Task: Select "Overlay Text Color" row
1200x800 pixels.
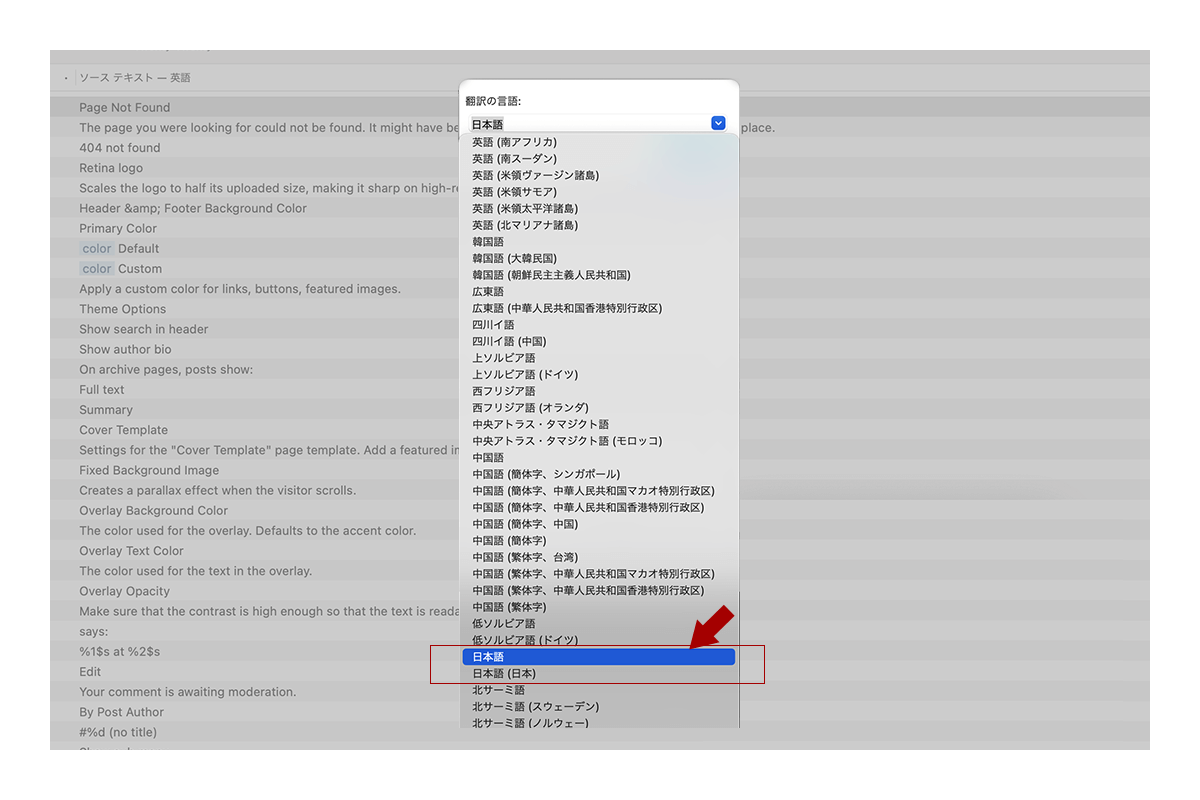Action: click(x=132, y=550)
